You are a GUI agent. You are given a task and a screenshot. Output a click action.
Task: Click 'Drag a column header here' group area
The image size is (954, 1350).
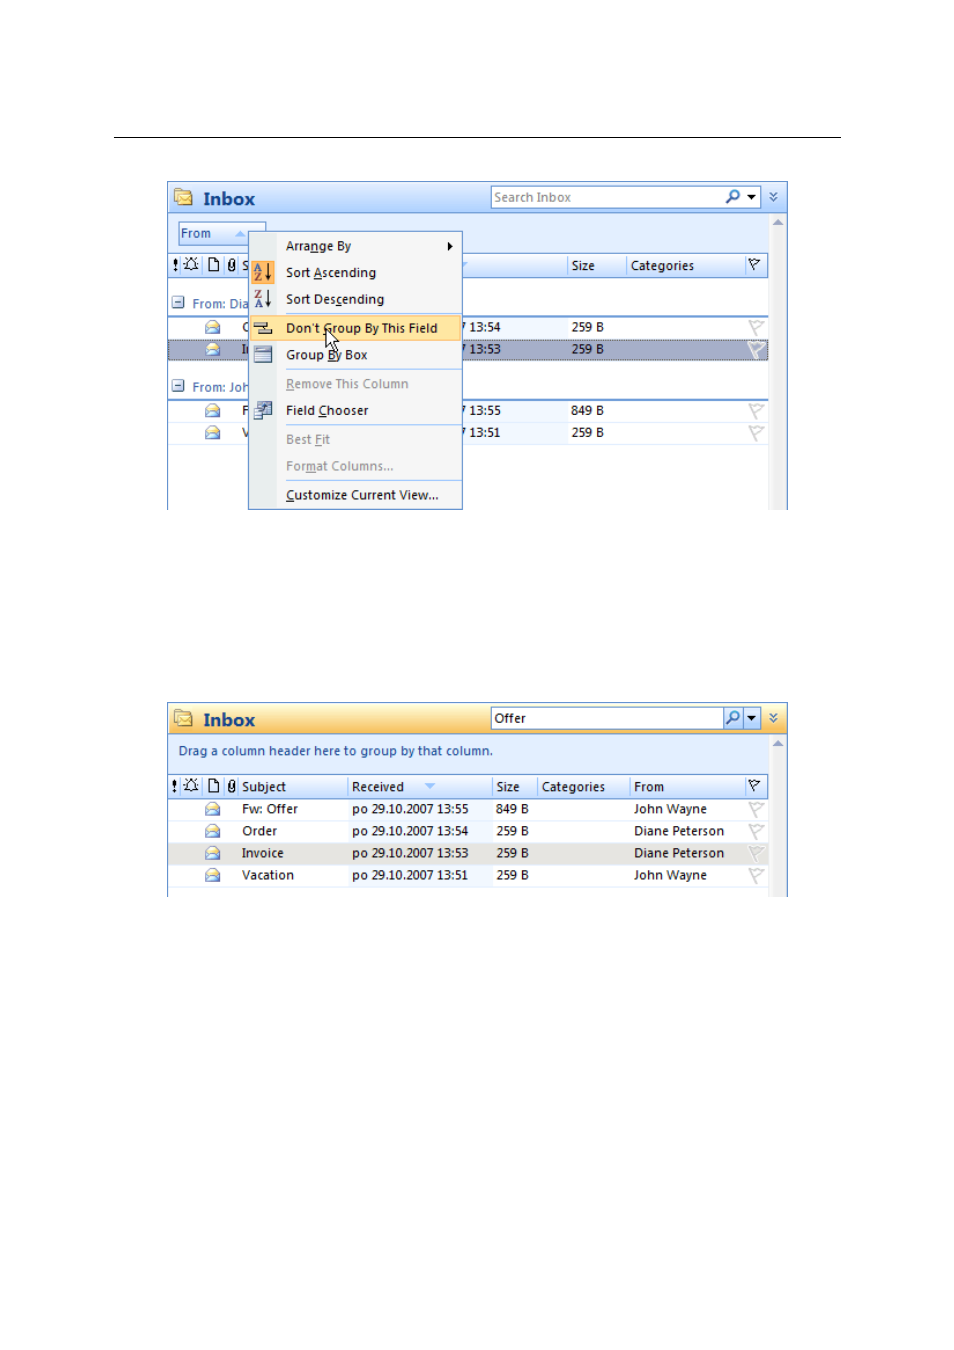tap(335, 751)
